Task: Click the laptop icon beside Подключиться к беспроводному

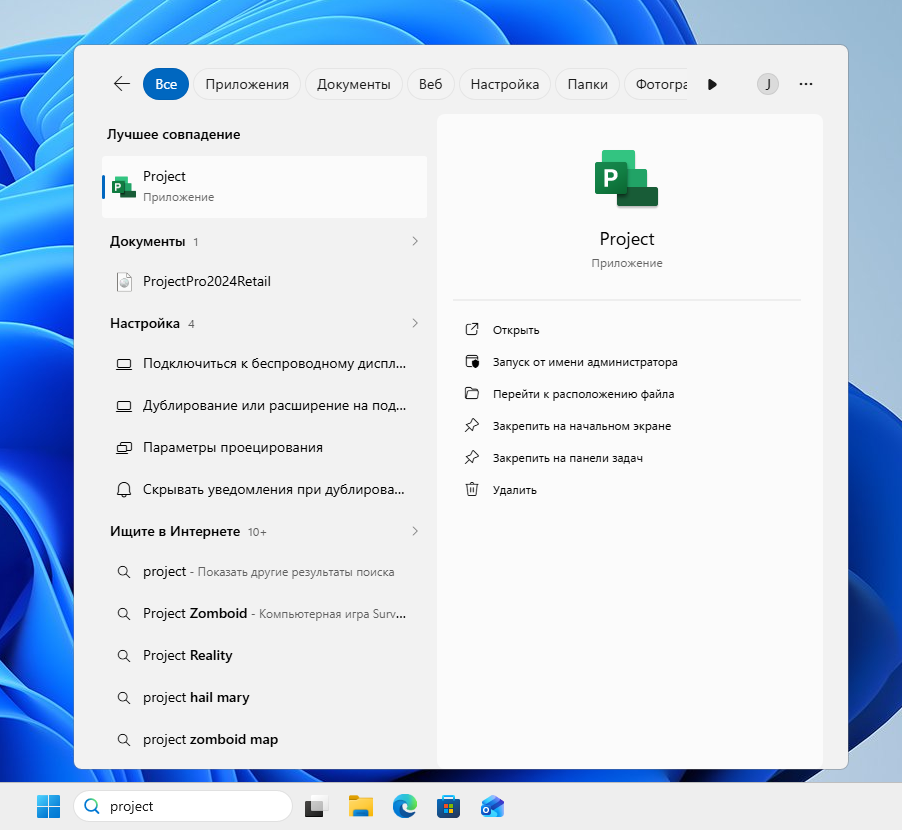Action: tap(124, 364)
